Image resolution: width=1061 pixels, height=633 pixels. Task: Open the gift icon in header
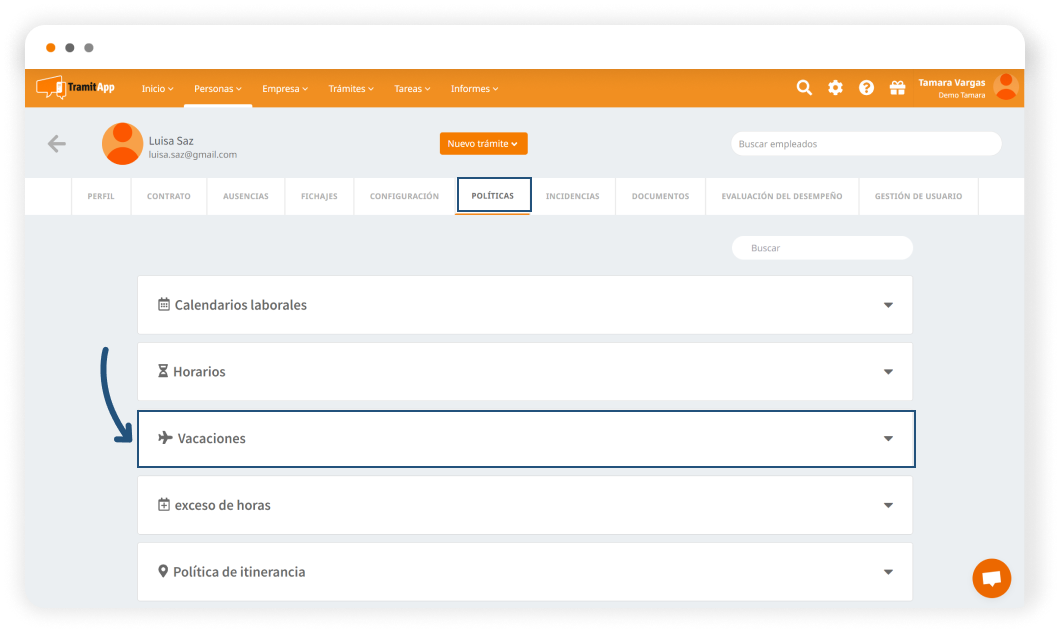[897, 88]
